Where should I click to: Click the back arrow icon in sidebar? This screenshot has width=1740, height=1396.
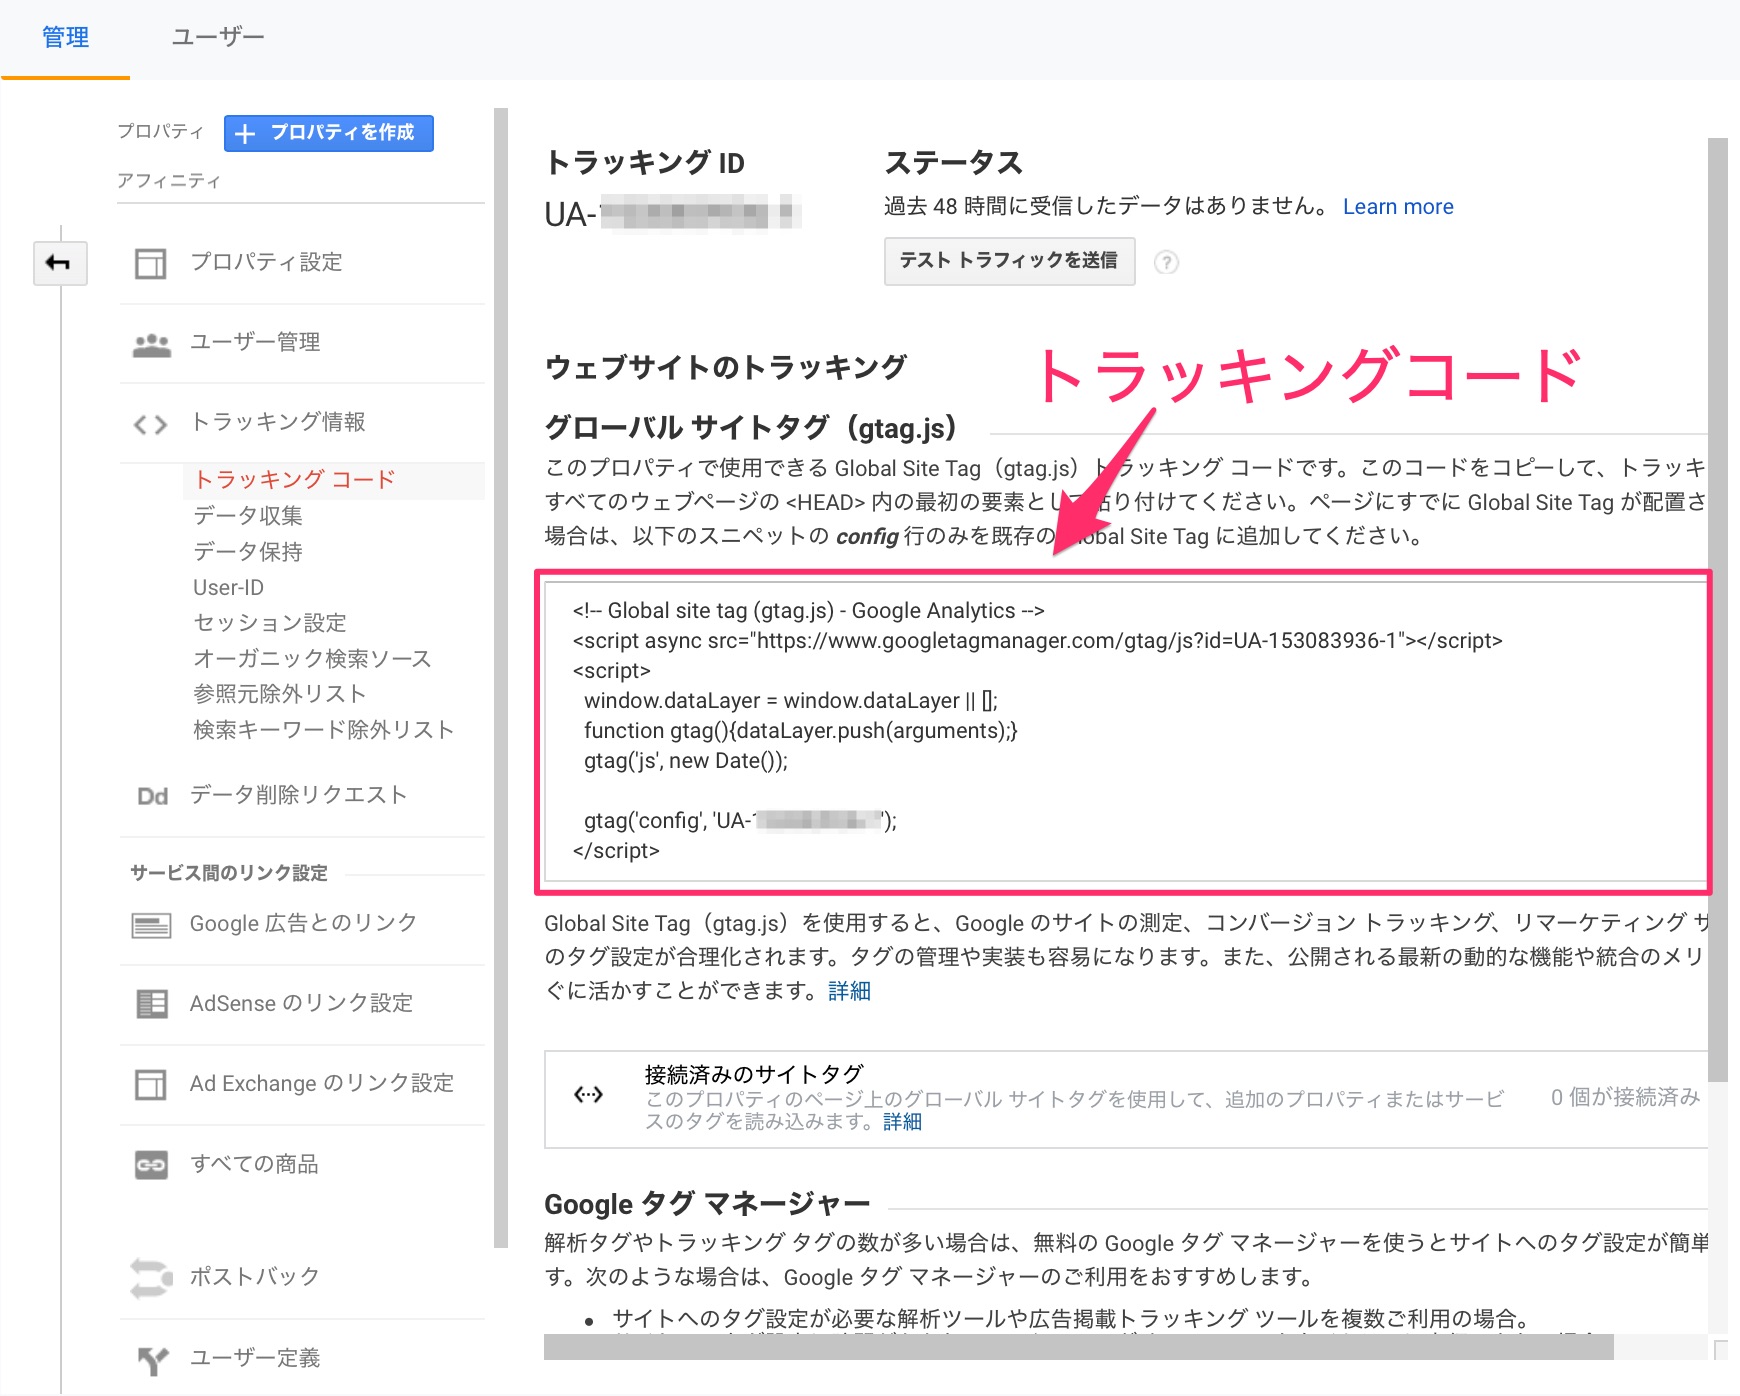(x=59, y=263)
